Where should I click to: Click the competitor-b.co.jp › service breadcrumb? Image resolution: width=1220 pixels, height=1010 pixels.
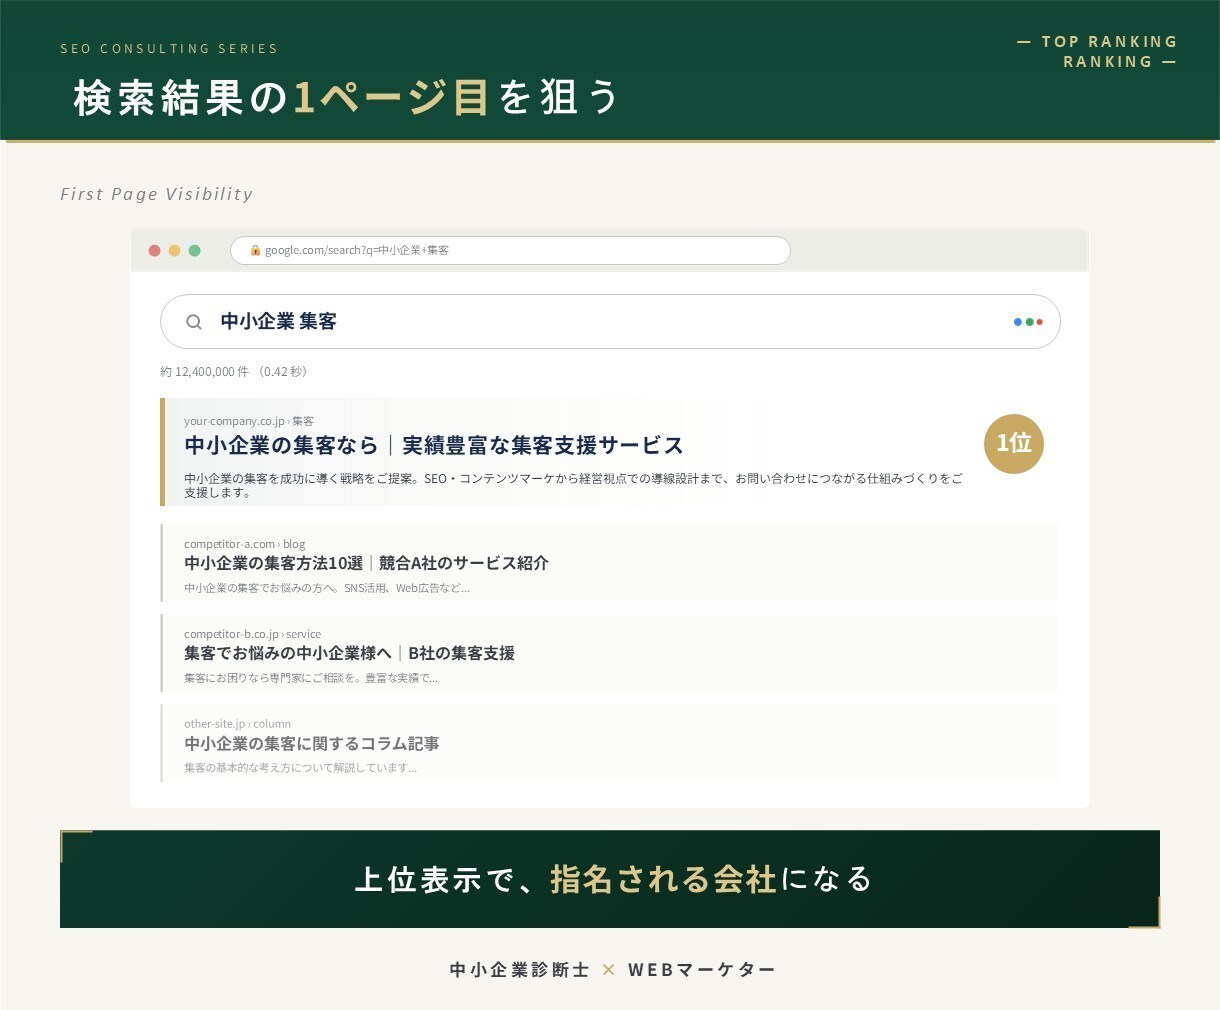pos(252,634)
